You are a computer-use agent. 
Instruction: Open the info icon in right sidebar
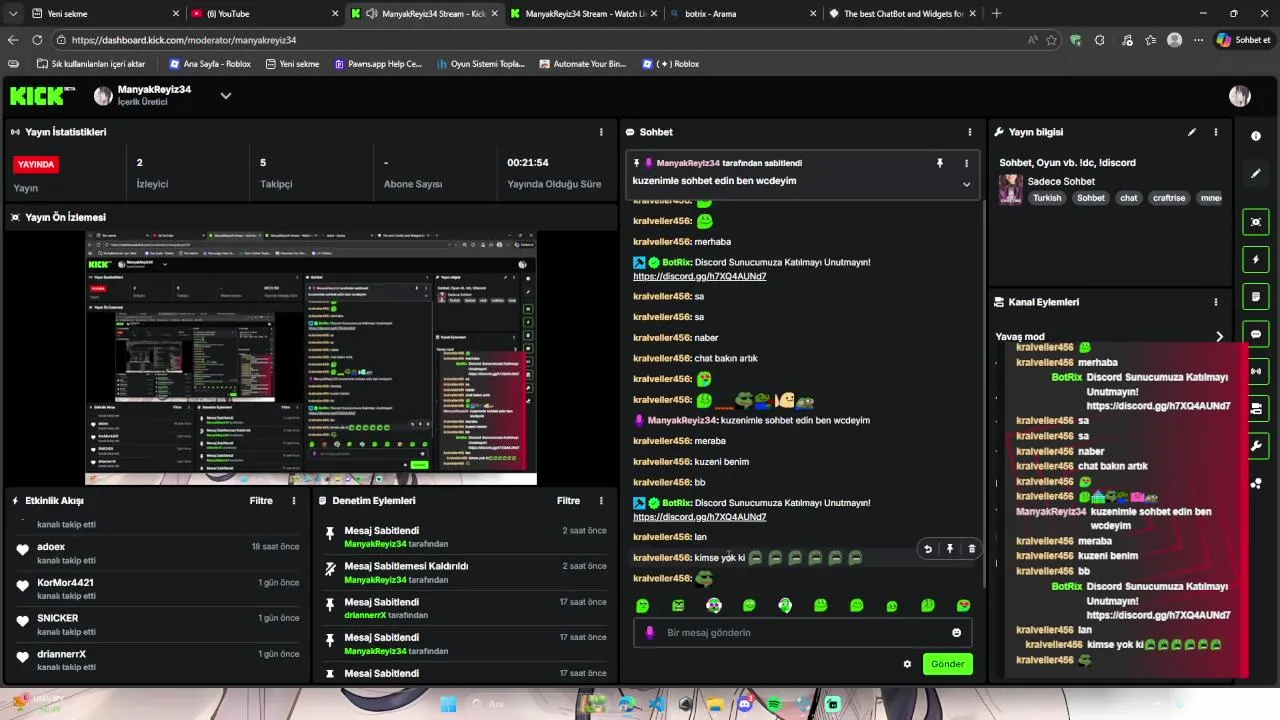pyautogui.click(x=1256, y=136)
